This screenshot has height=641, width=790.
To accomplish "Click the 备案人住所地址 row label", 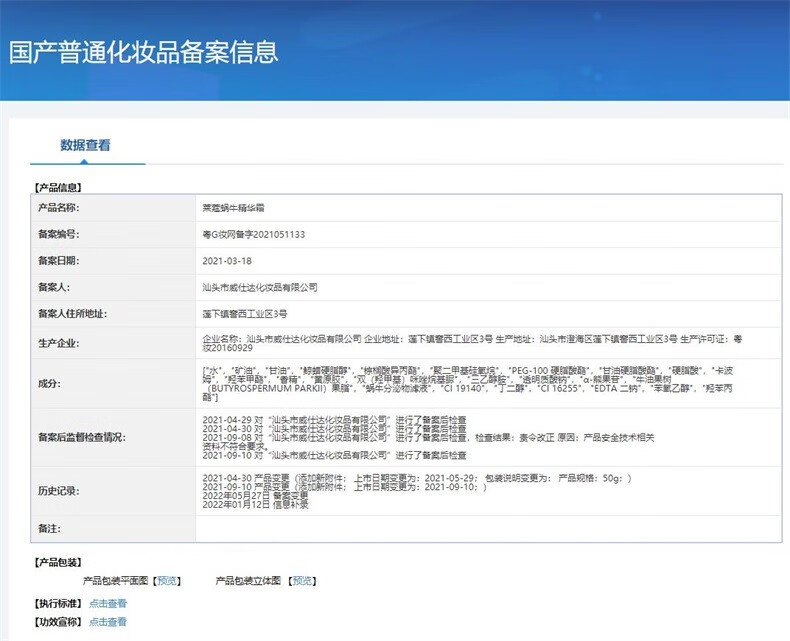I will pyautogui.click(x=73, y=314).
